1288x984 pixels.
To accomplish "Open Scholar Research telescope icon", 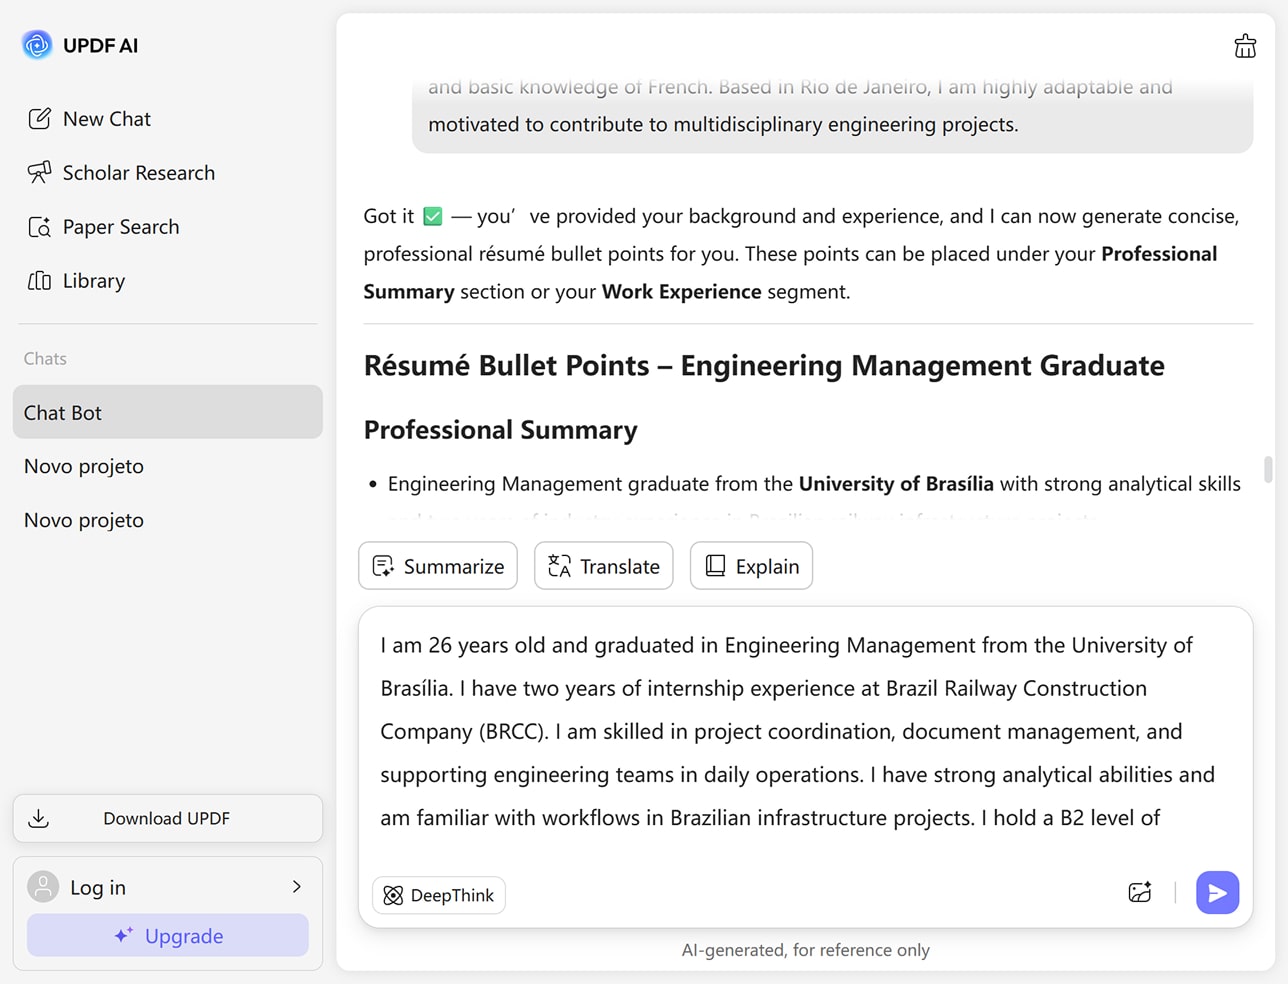I will (x=39, y=173).
